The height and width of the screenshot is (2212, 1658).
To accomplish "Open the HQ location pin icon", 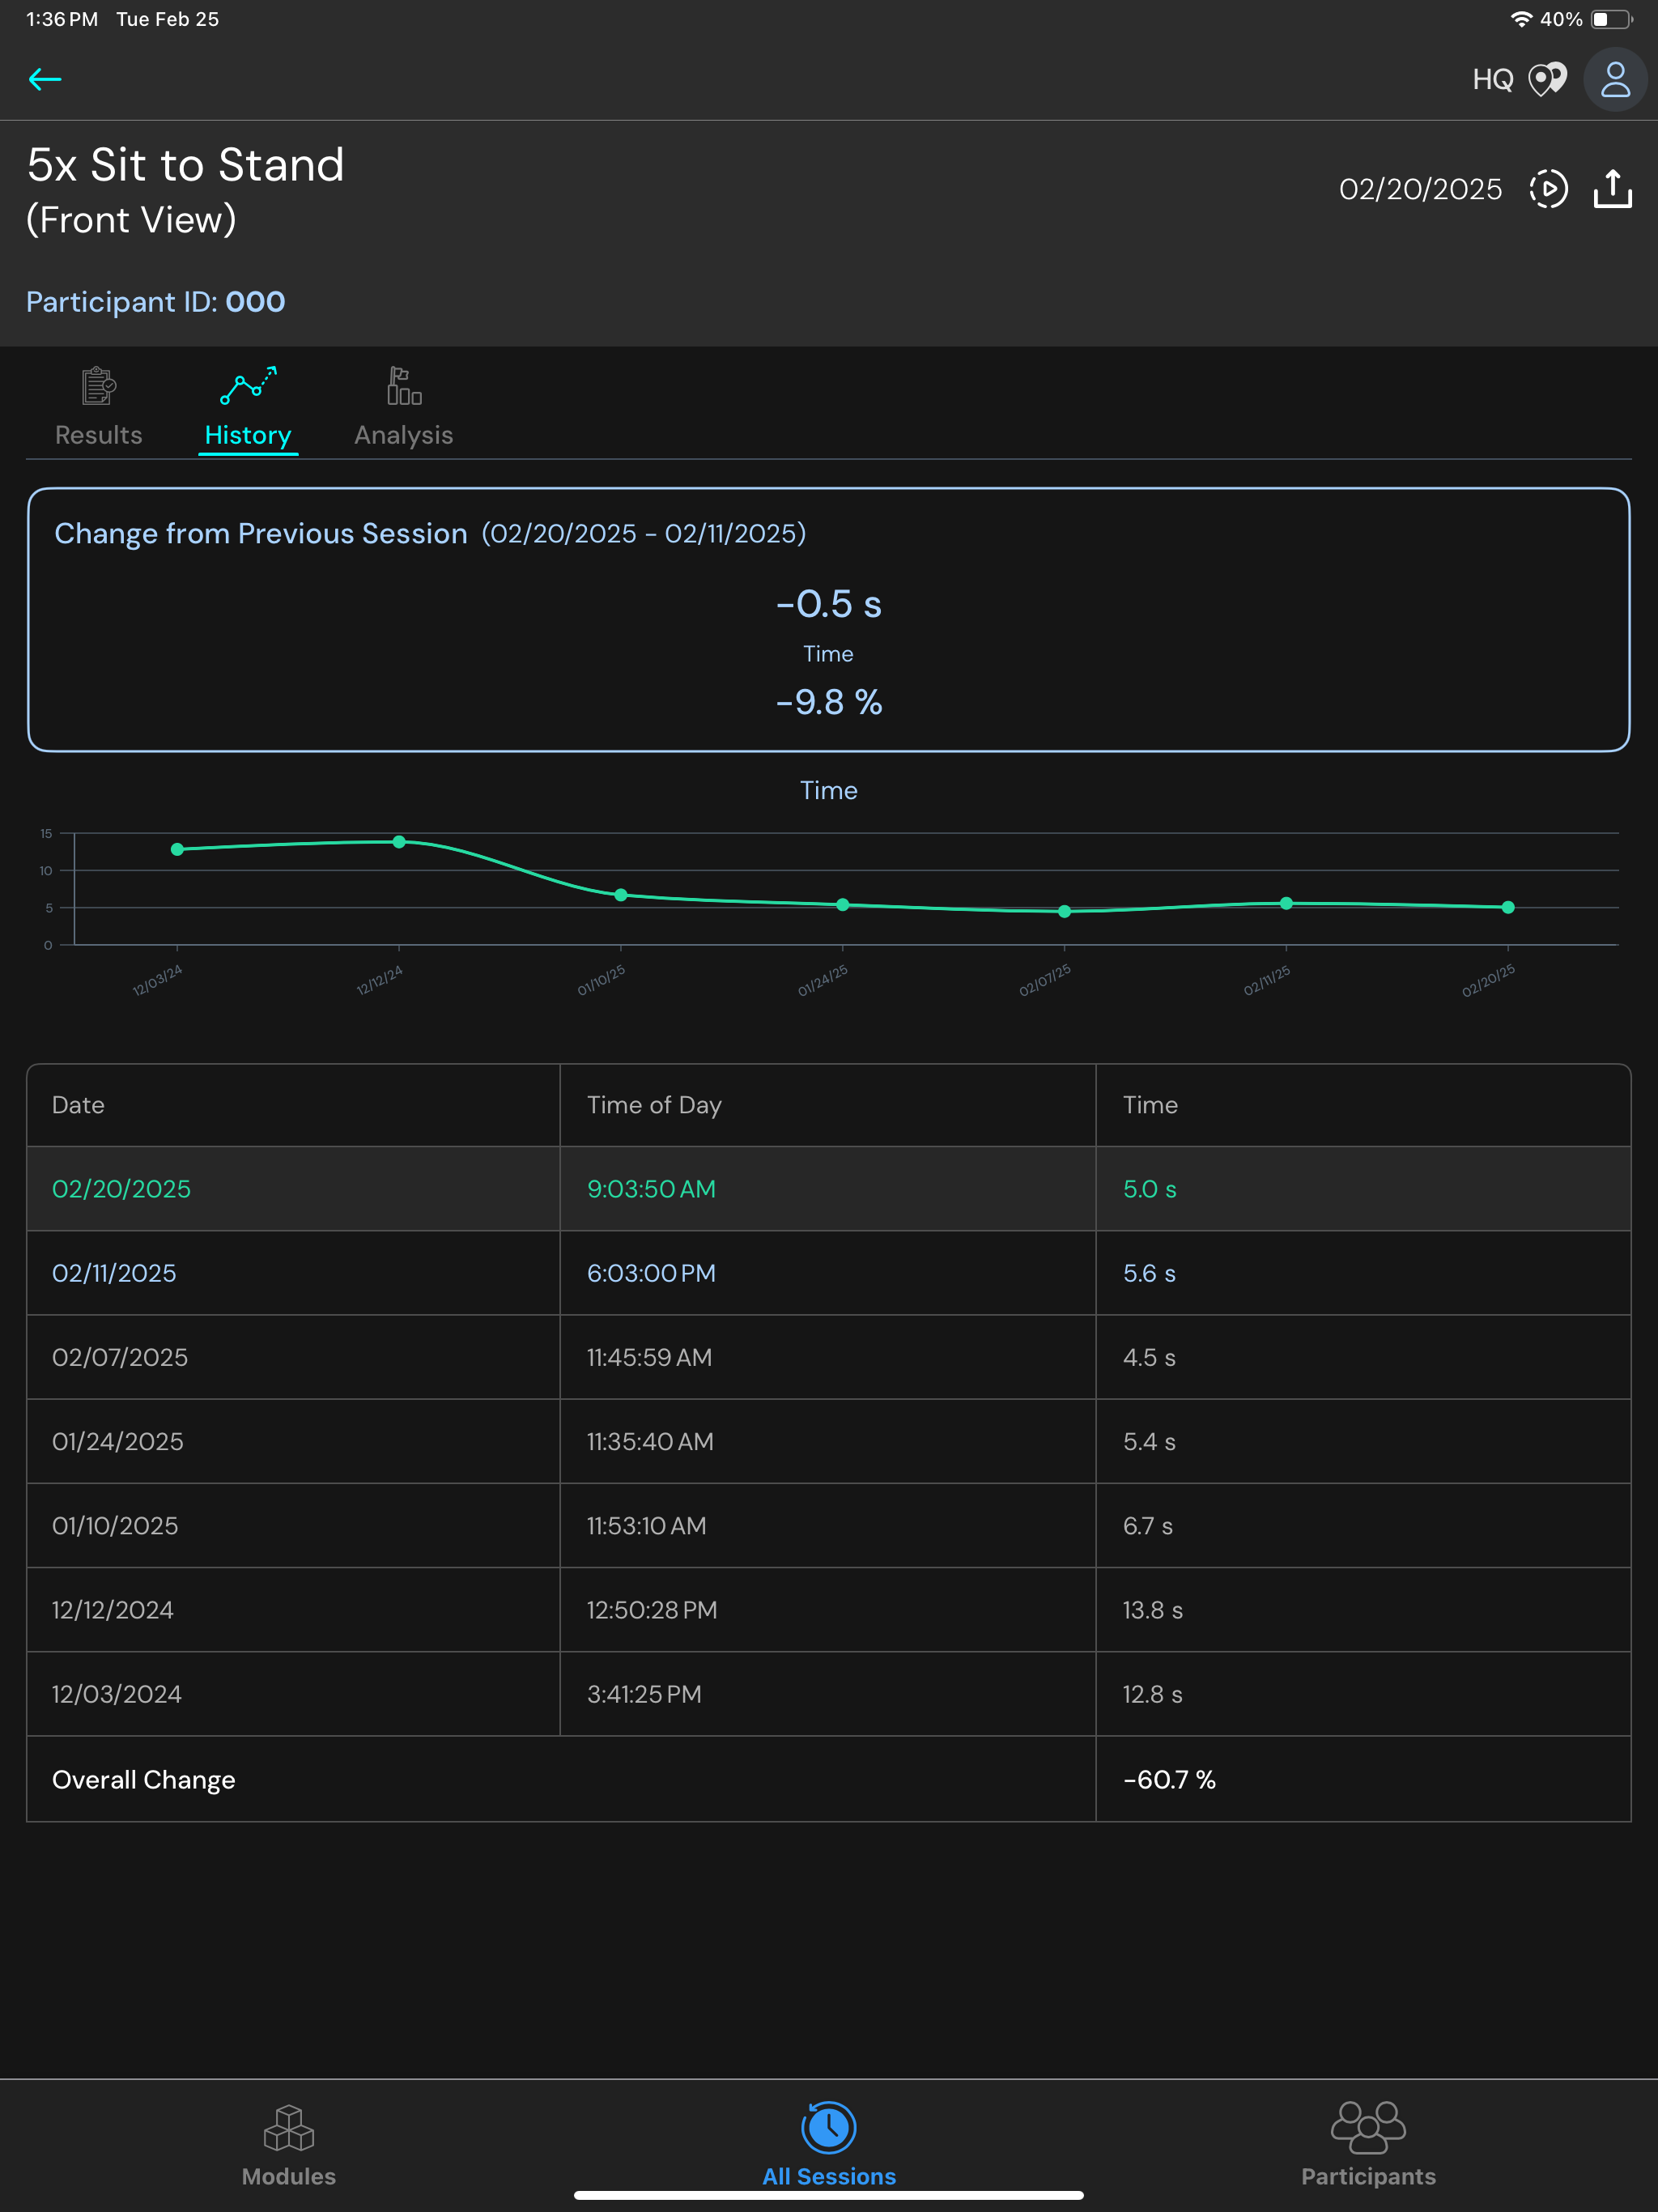I will [x=1547, y=79].
